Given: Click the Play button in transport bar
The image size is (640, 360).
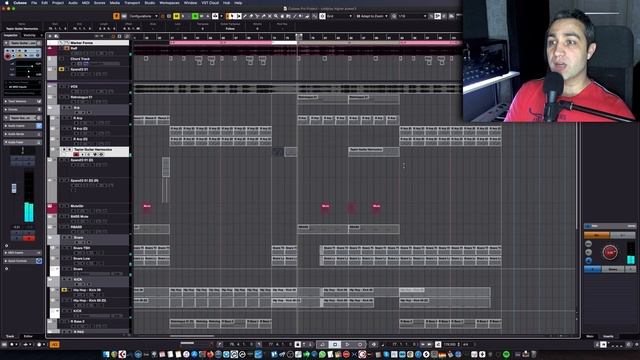Looking at the screenshot, I should [x=347, y=344].
